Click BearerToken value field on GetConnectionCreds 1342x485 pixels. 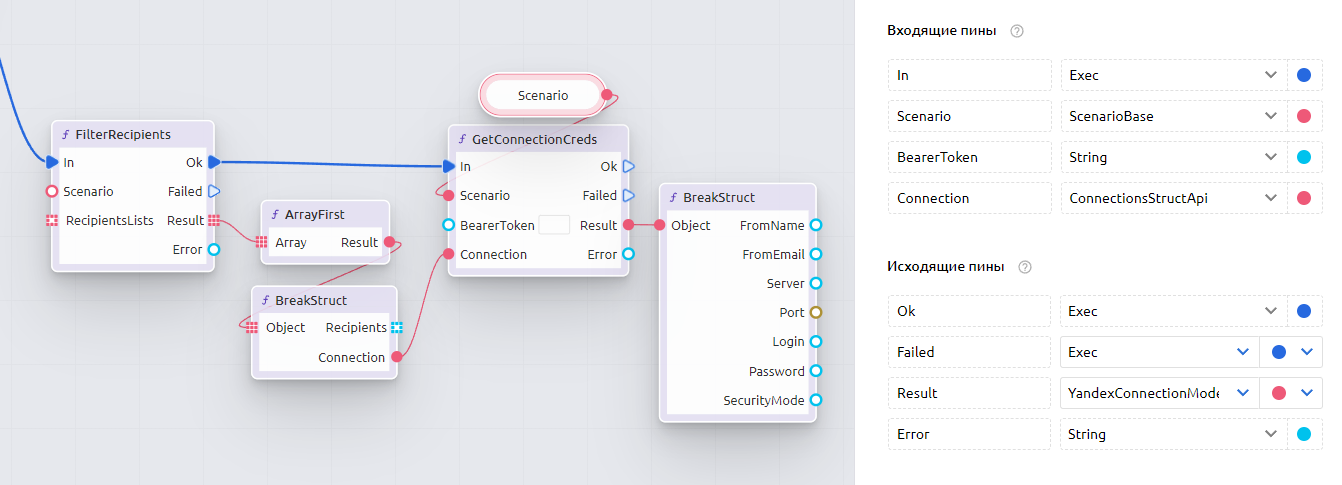(x=554, y=226)
